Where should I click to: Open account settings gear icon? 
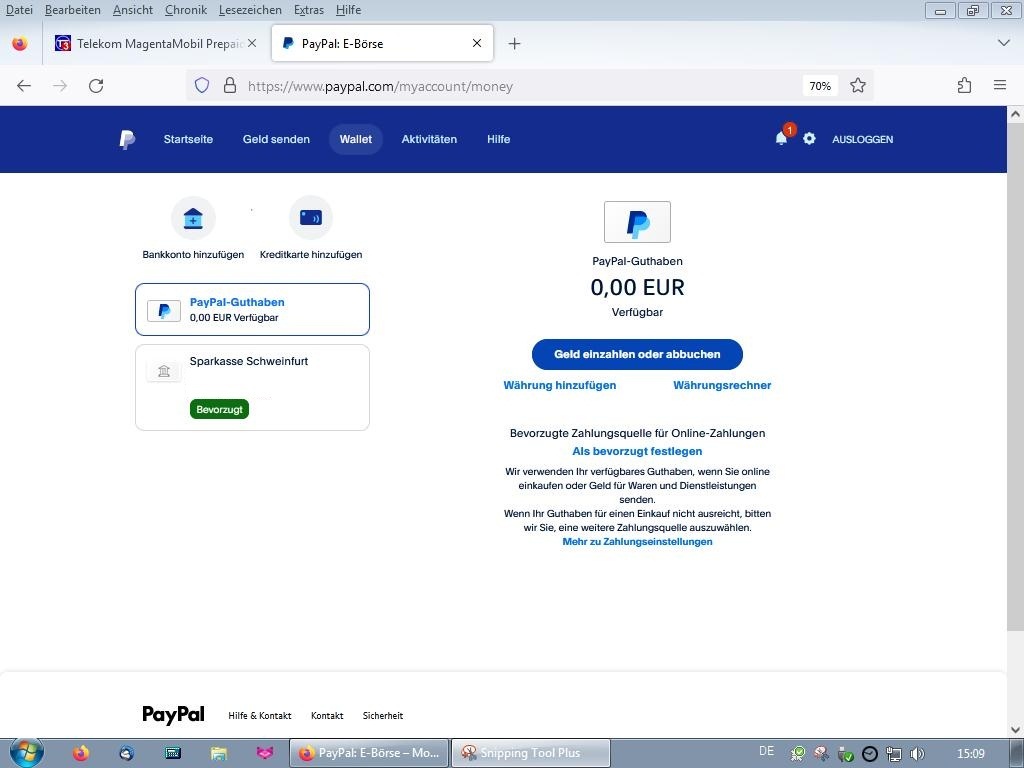(809, 138)
